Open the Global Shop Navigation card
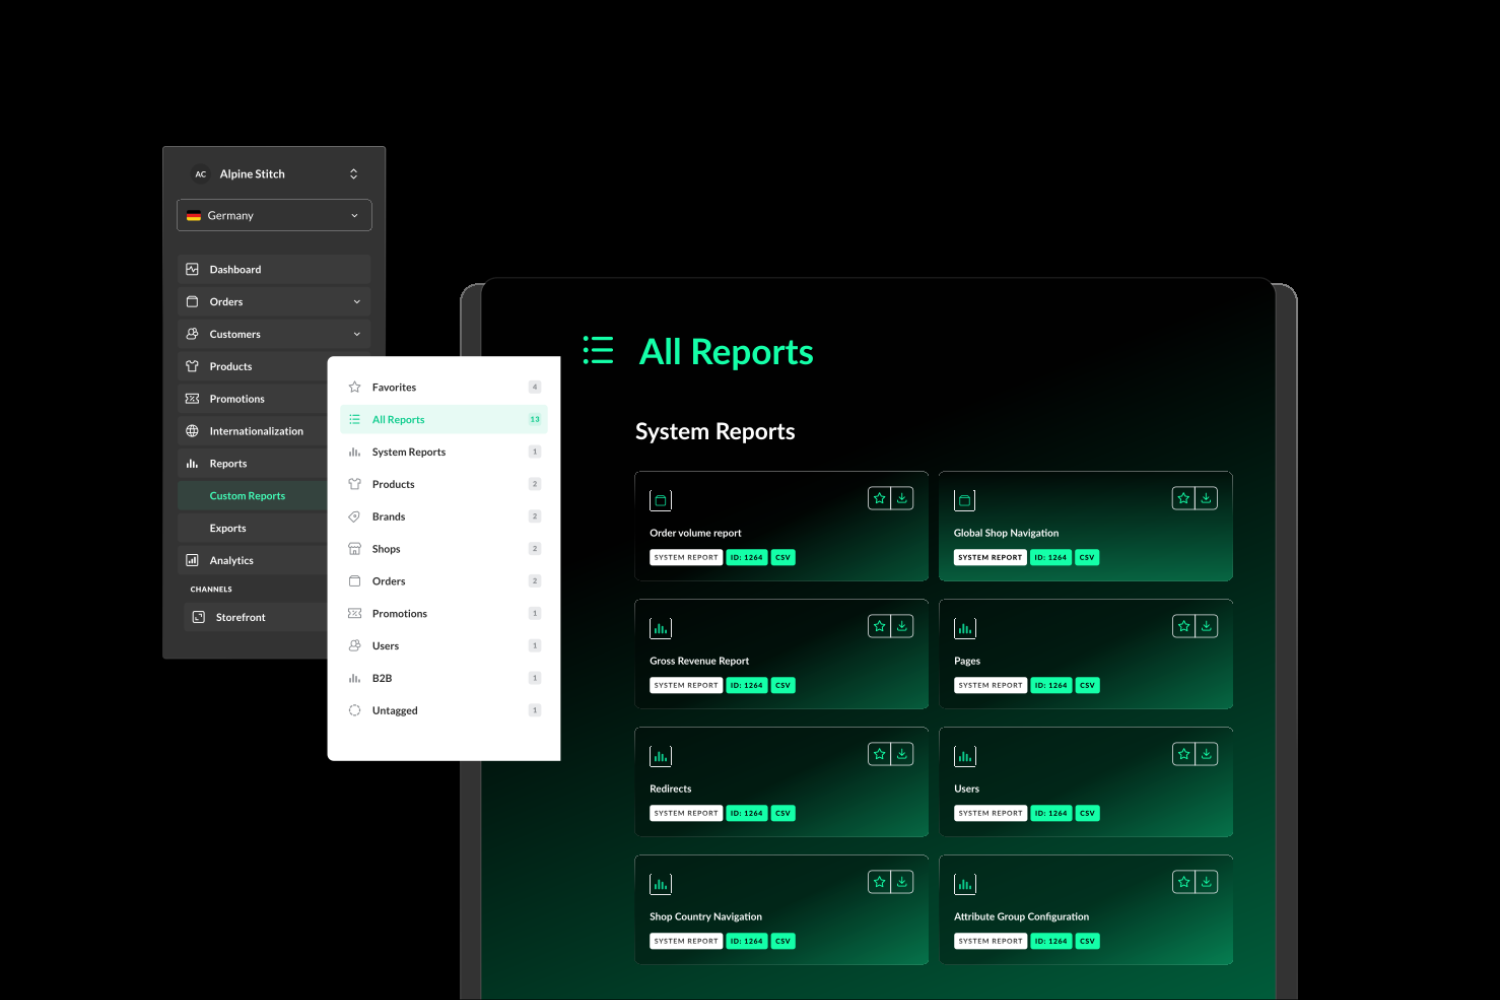Viewport: 1500px width, 1000px height. pyautogui.click(x=1085, y=526)
